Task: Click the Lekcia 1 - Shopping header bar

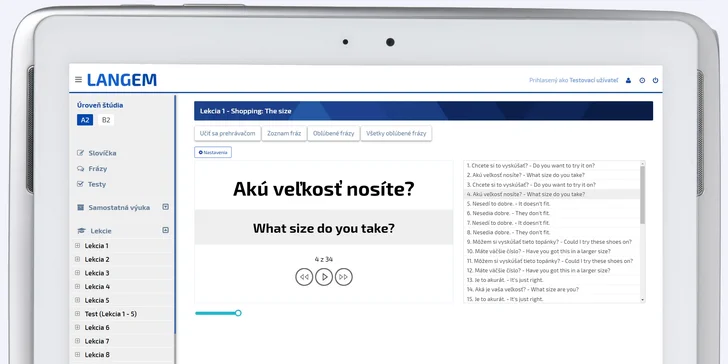Action: 423,111
